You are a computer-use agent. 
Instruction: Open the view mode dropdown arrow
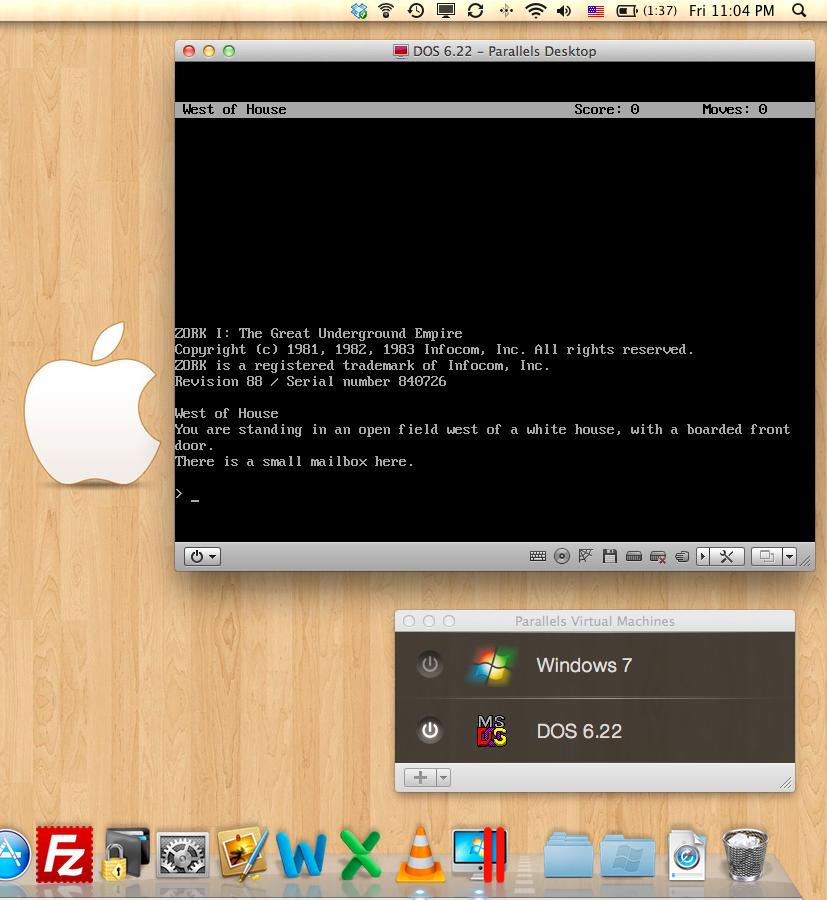[x=790, y=556]
